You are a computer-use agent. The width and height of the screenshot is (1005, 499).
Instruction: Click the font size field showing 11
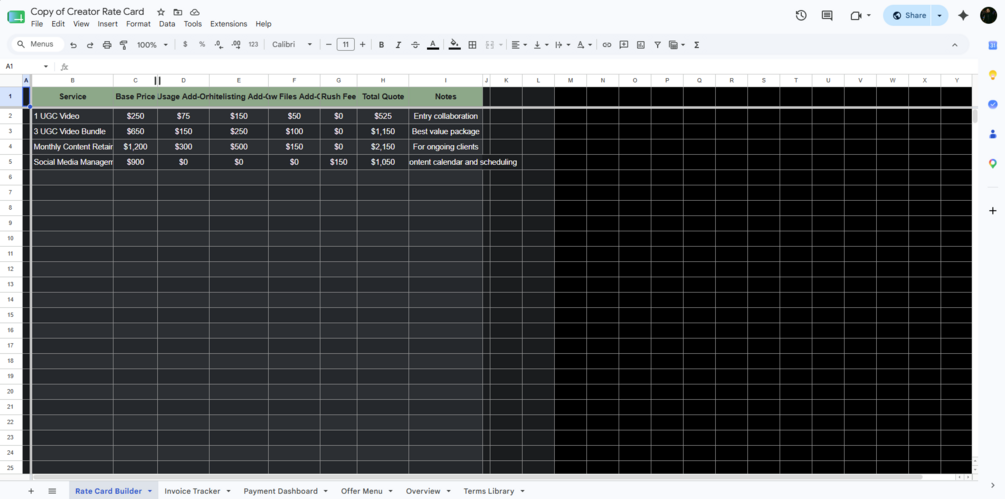pos(345,44)
